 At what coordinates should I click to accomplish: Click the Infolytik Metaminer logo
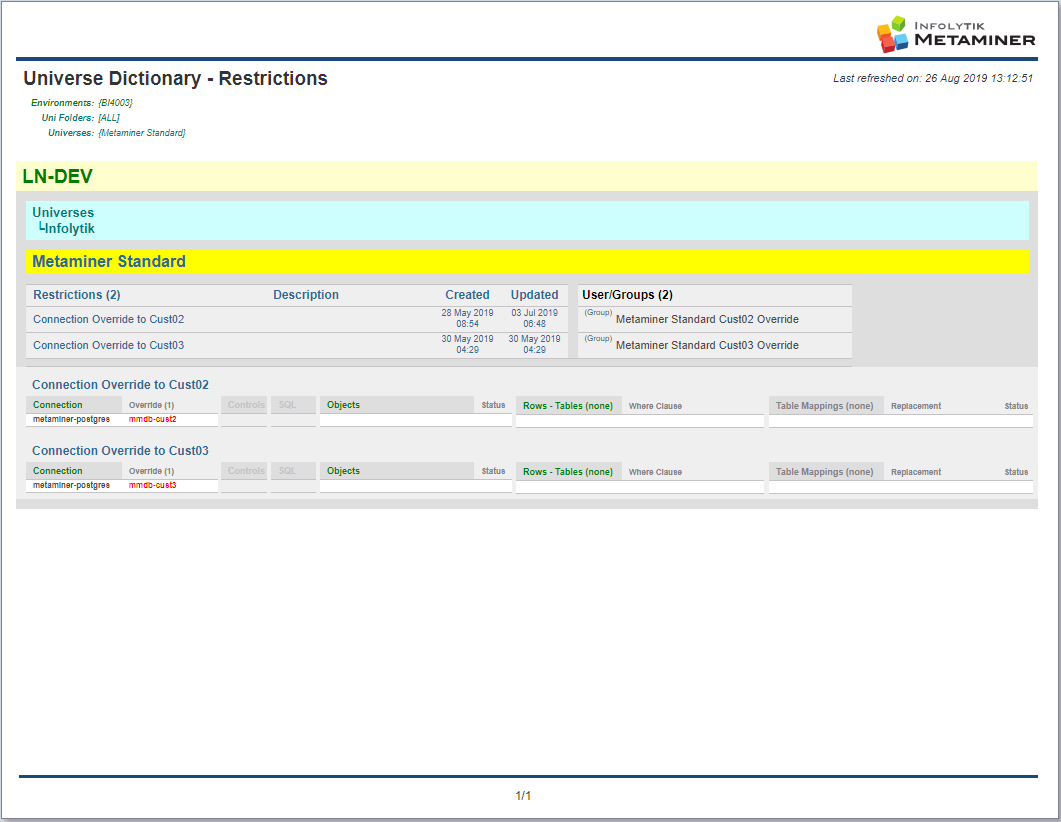coord(955,34)
